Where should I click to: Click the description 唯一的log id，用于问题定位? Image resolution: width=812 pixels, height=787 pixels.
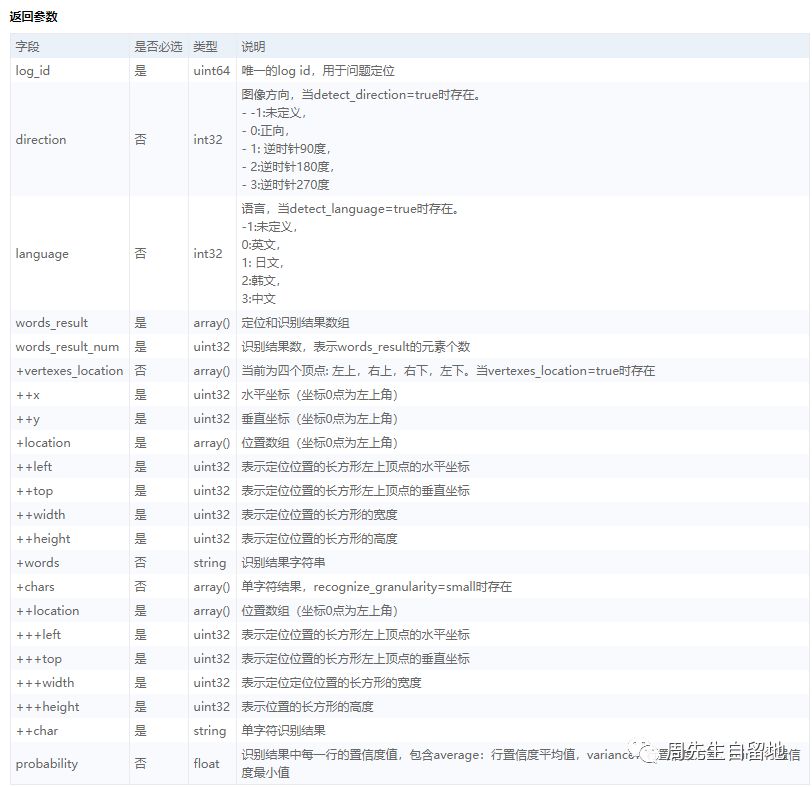click(318, 70)
